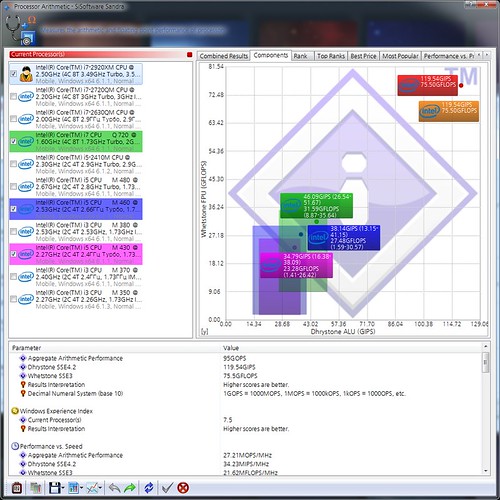500x500 pixels.
Task: Click the Current Processor(s) 7.5 score row
Action: pos(246,420)
